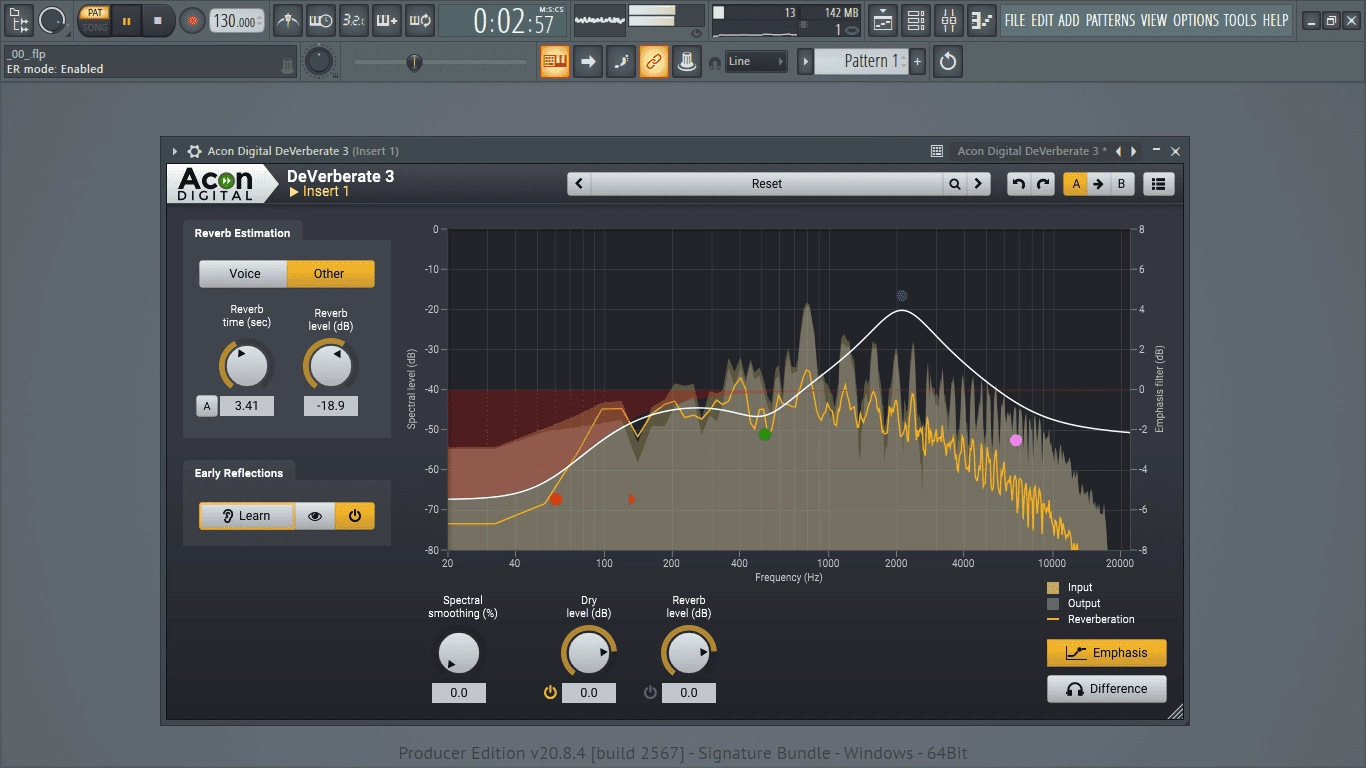Select Voice reverb estimation mode
This screenshot has height=768, width=1366.
[244, 274]
